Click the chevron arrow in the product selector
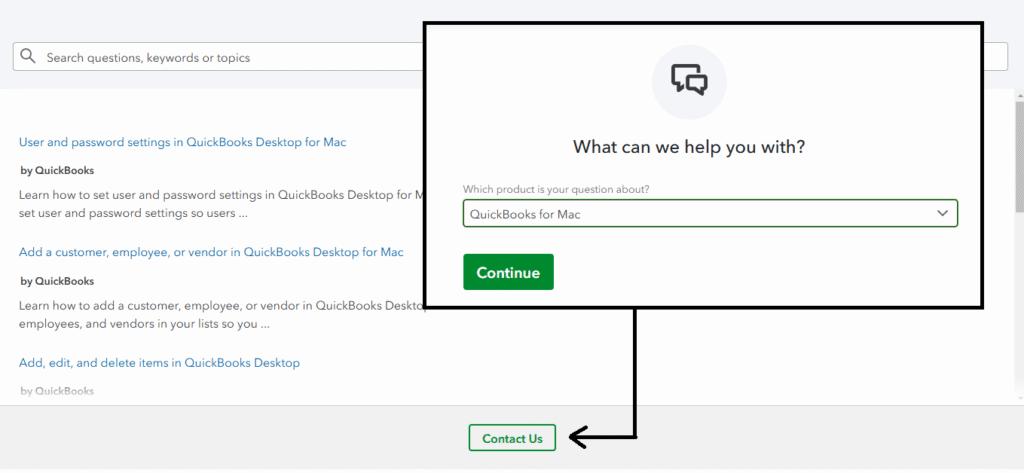This screenshot has width=1024, height=473. click(942, 213)
